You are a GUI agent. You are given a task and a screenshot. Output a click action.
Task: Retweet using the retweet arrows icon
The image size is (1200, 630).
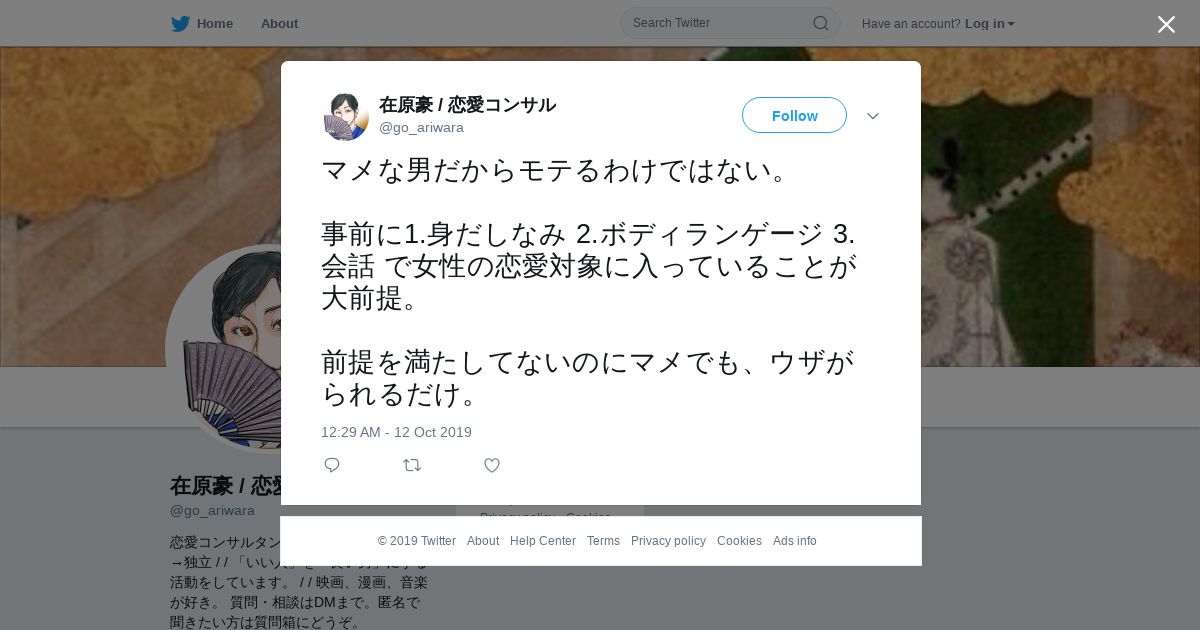412,465
